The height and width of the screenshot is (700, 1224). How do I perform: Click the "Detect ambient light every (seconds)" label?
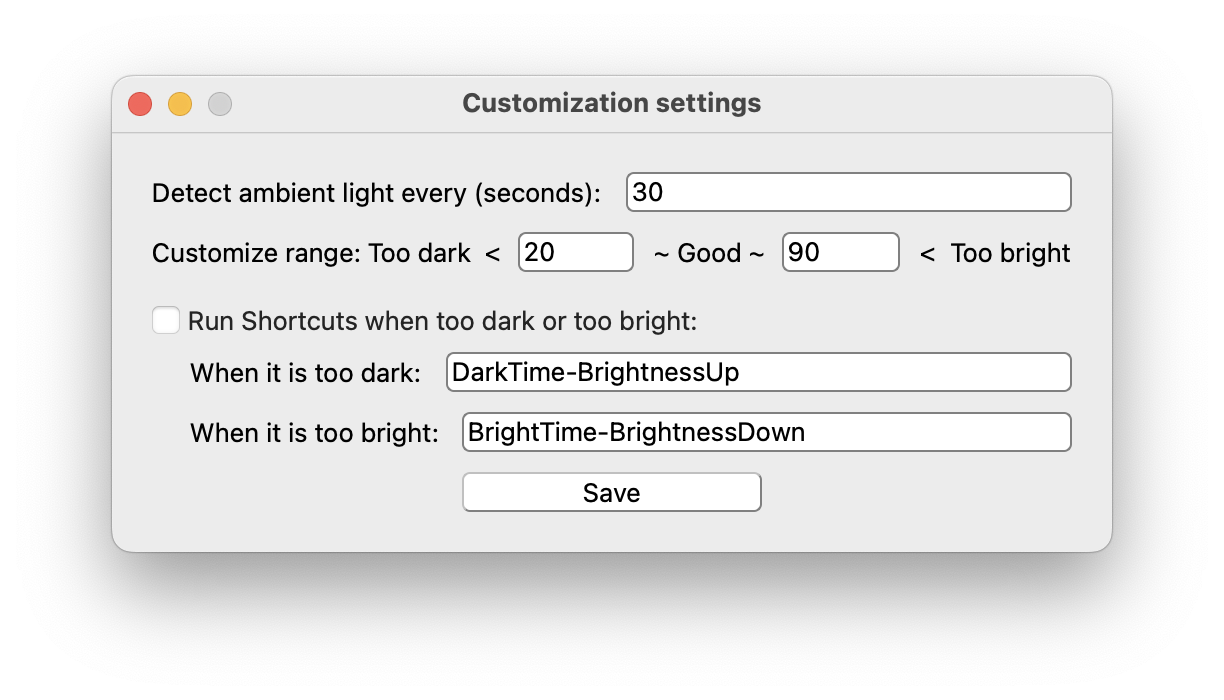pyautogui.click(x=376, y=193)
